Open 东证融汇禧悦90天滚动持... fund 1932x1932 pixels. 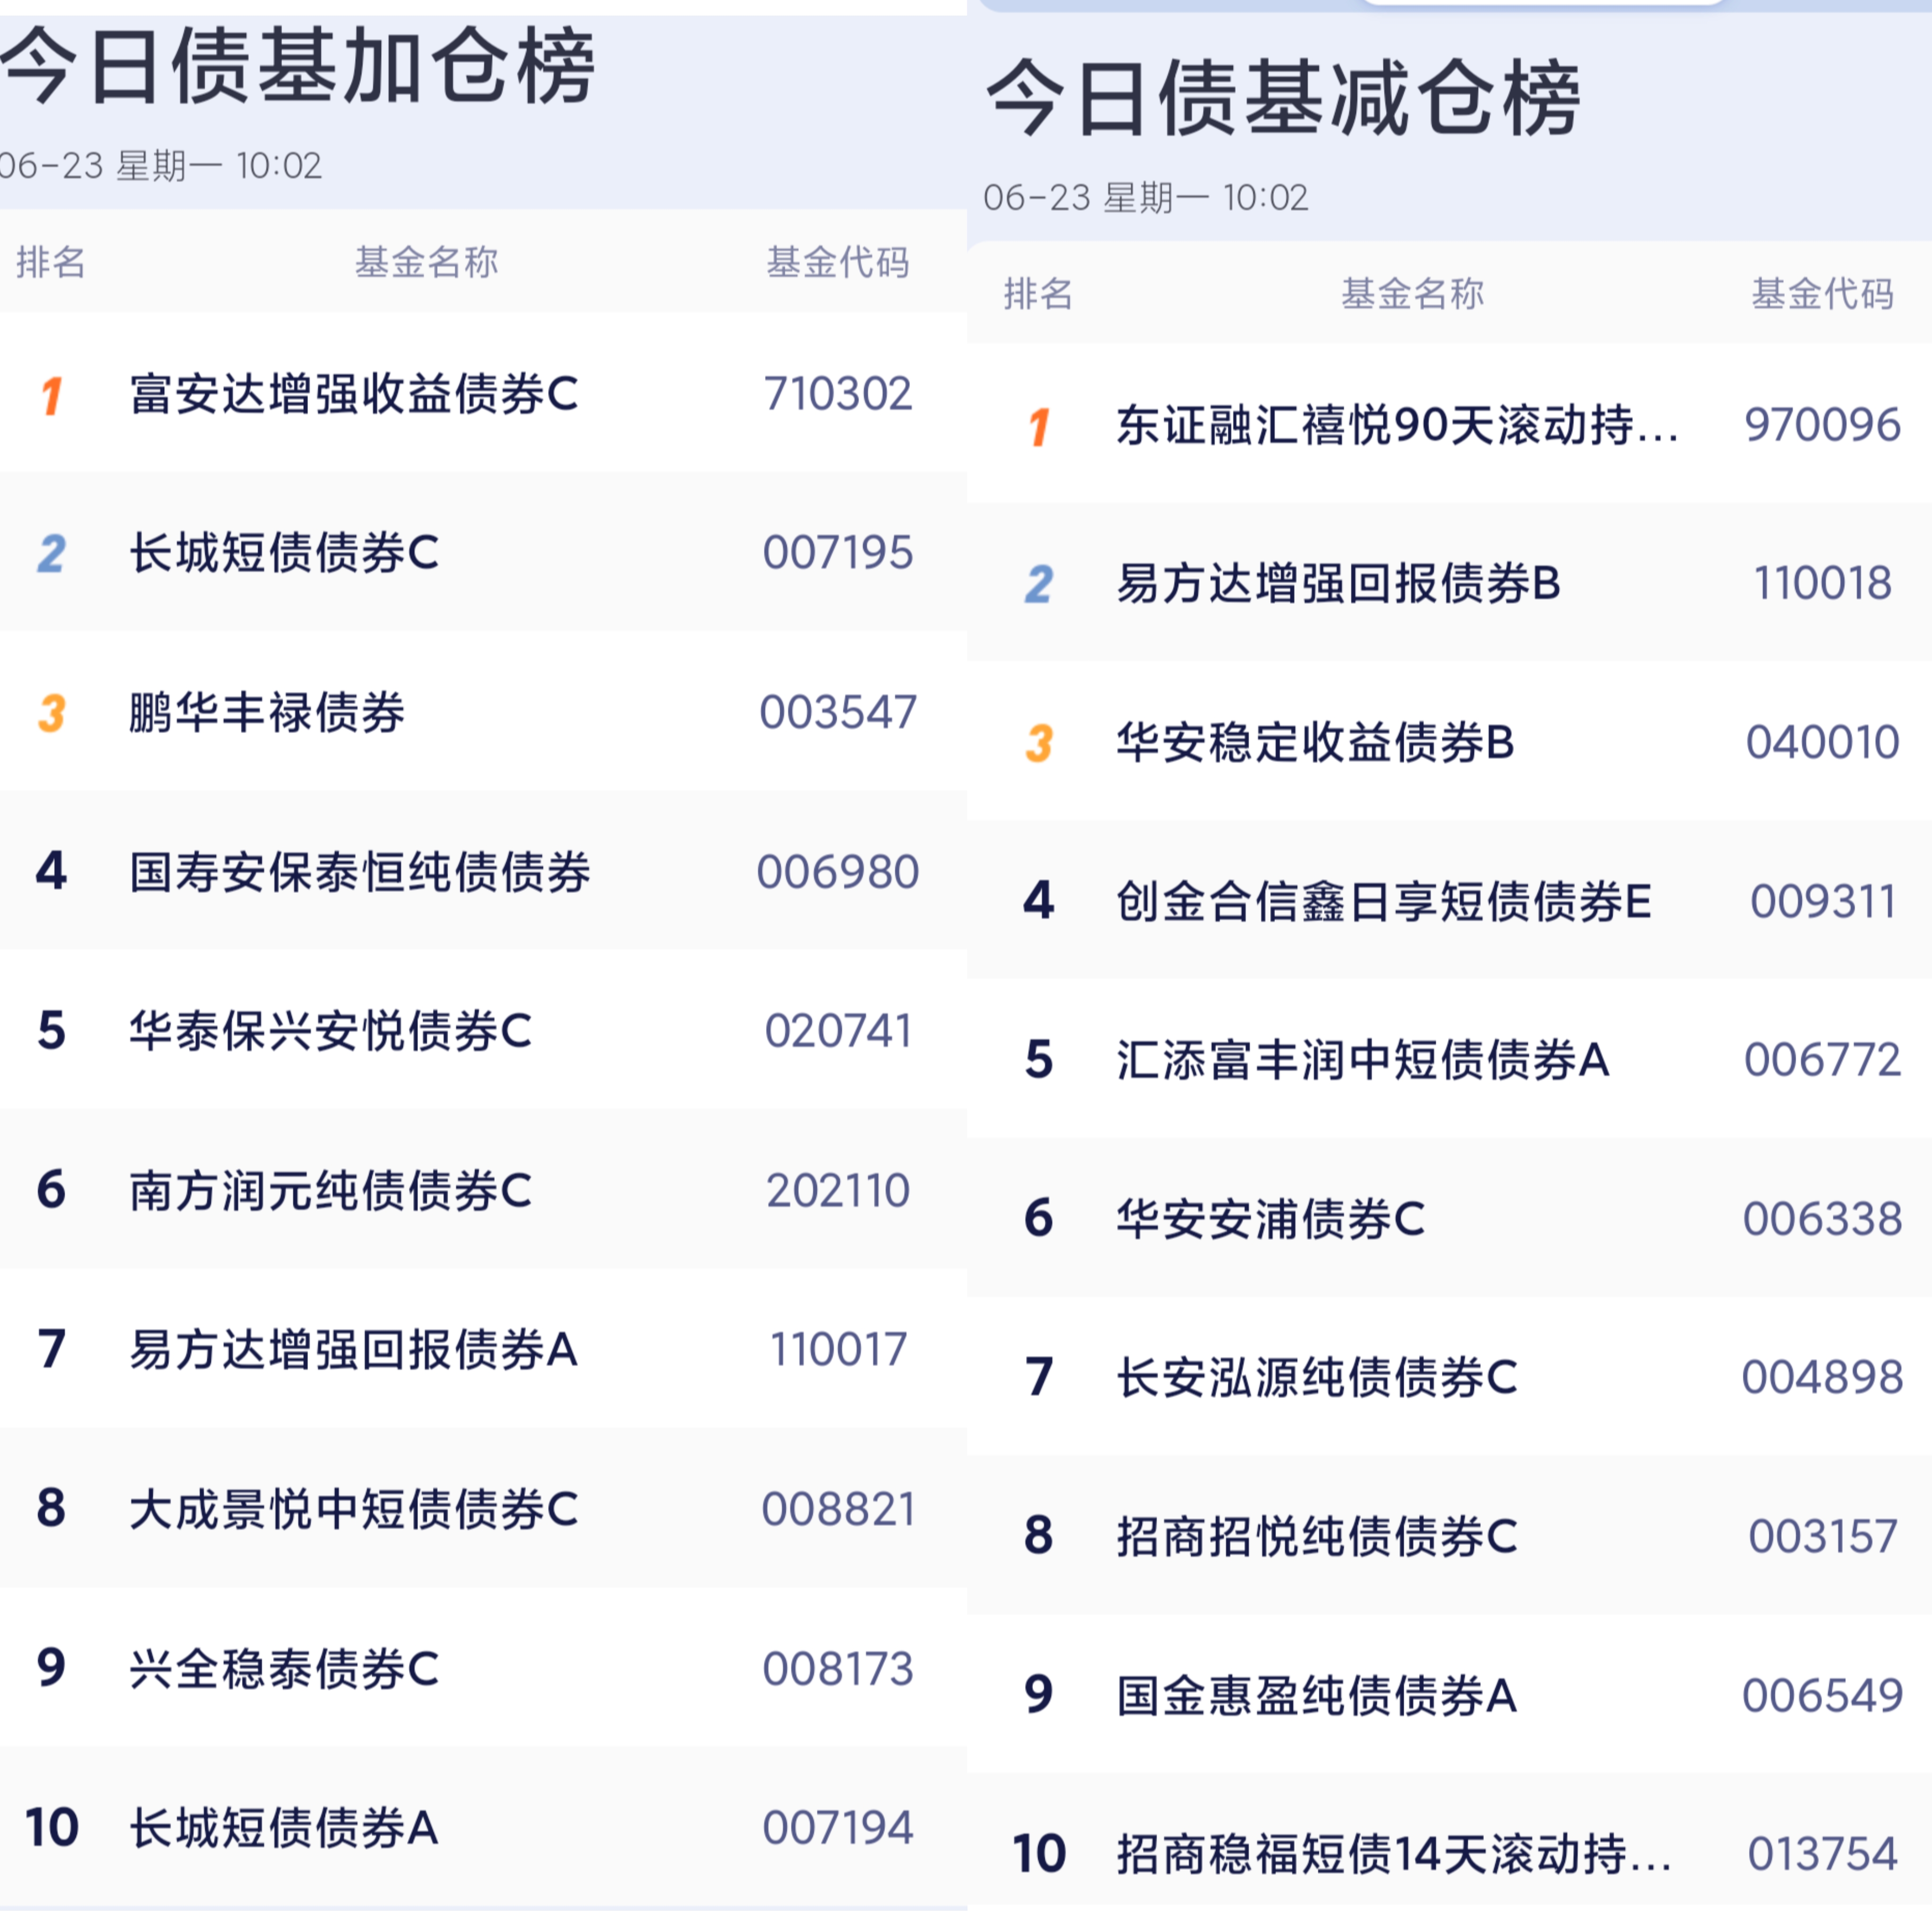tap(1398, 426)
